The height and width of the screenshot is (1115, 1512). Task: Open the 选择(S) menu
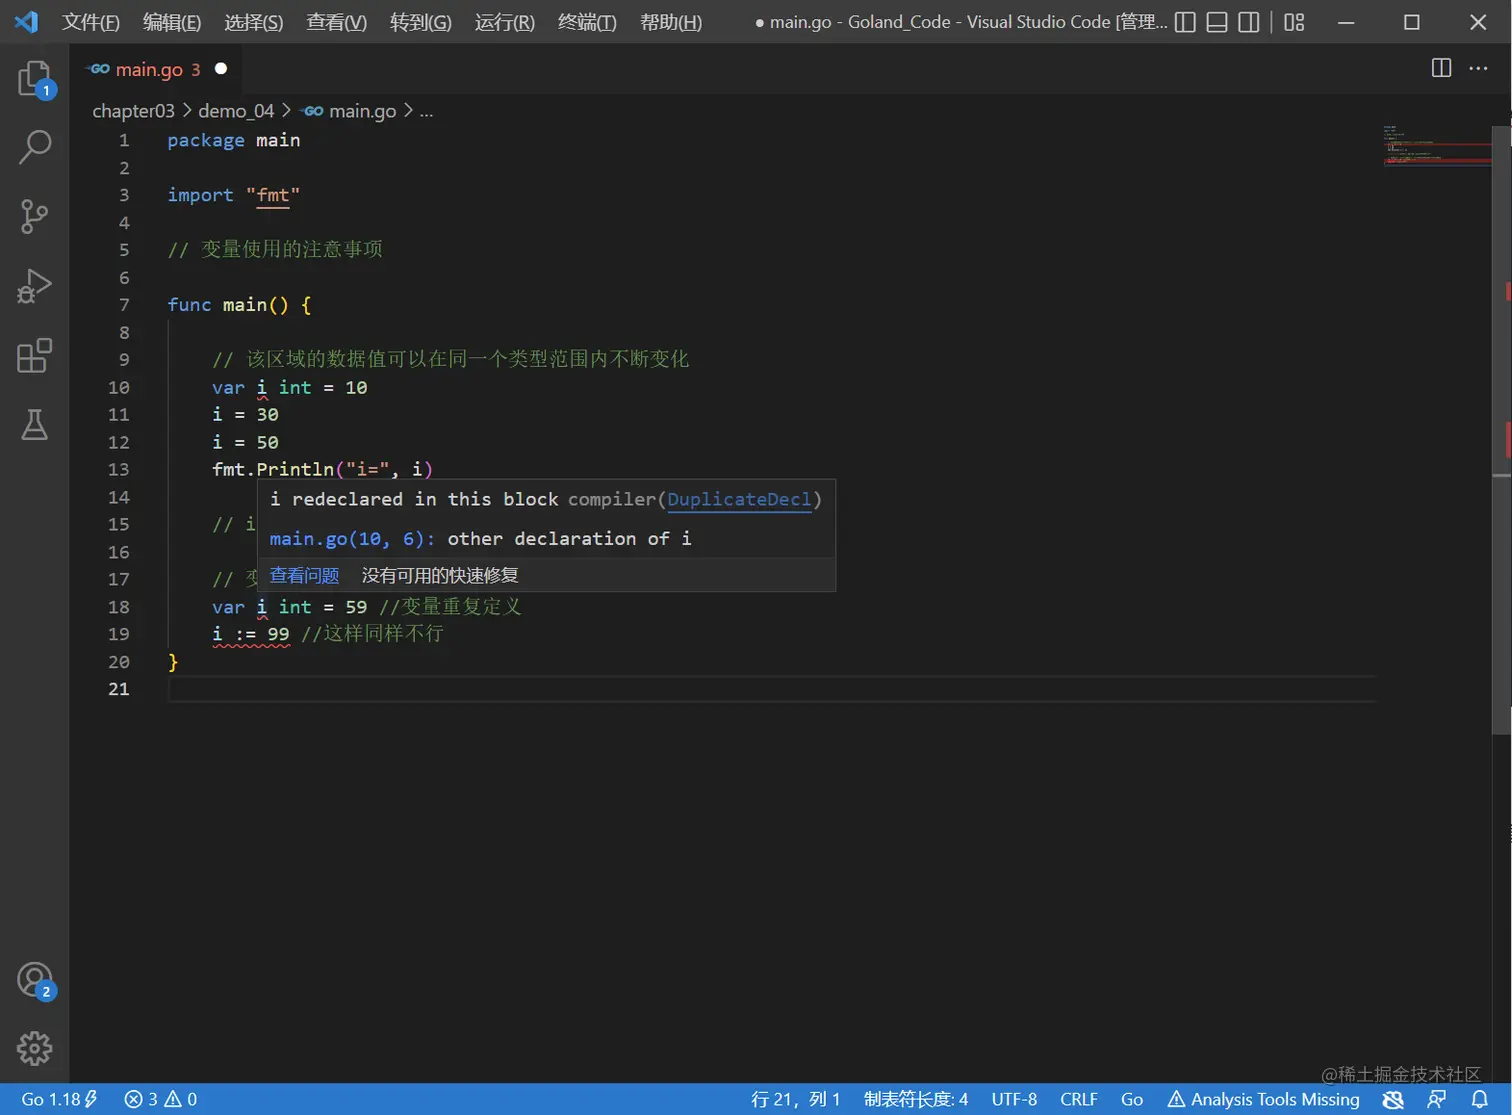pyautogui.click(x=254, y=22)
